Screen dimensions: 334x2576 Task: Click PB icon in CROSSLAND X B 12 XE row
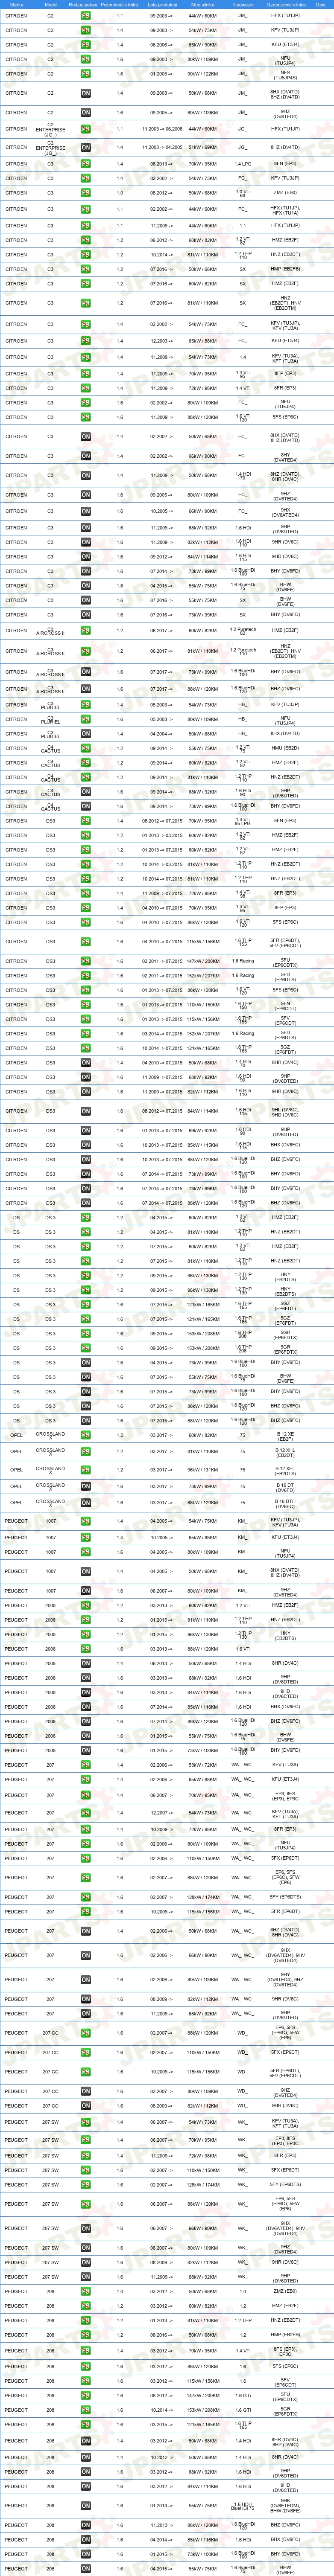click(86, 1435)
